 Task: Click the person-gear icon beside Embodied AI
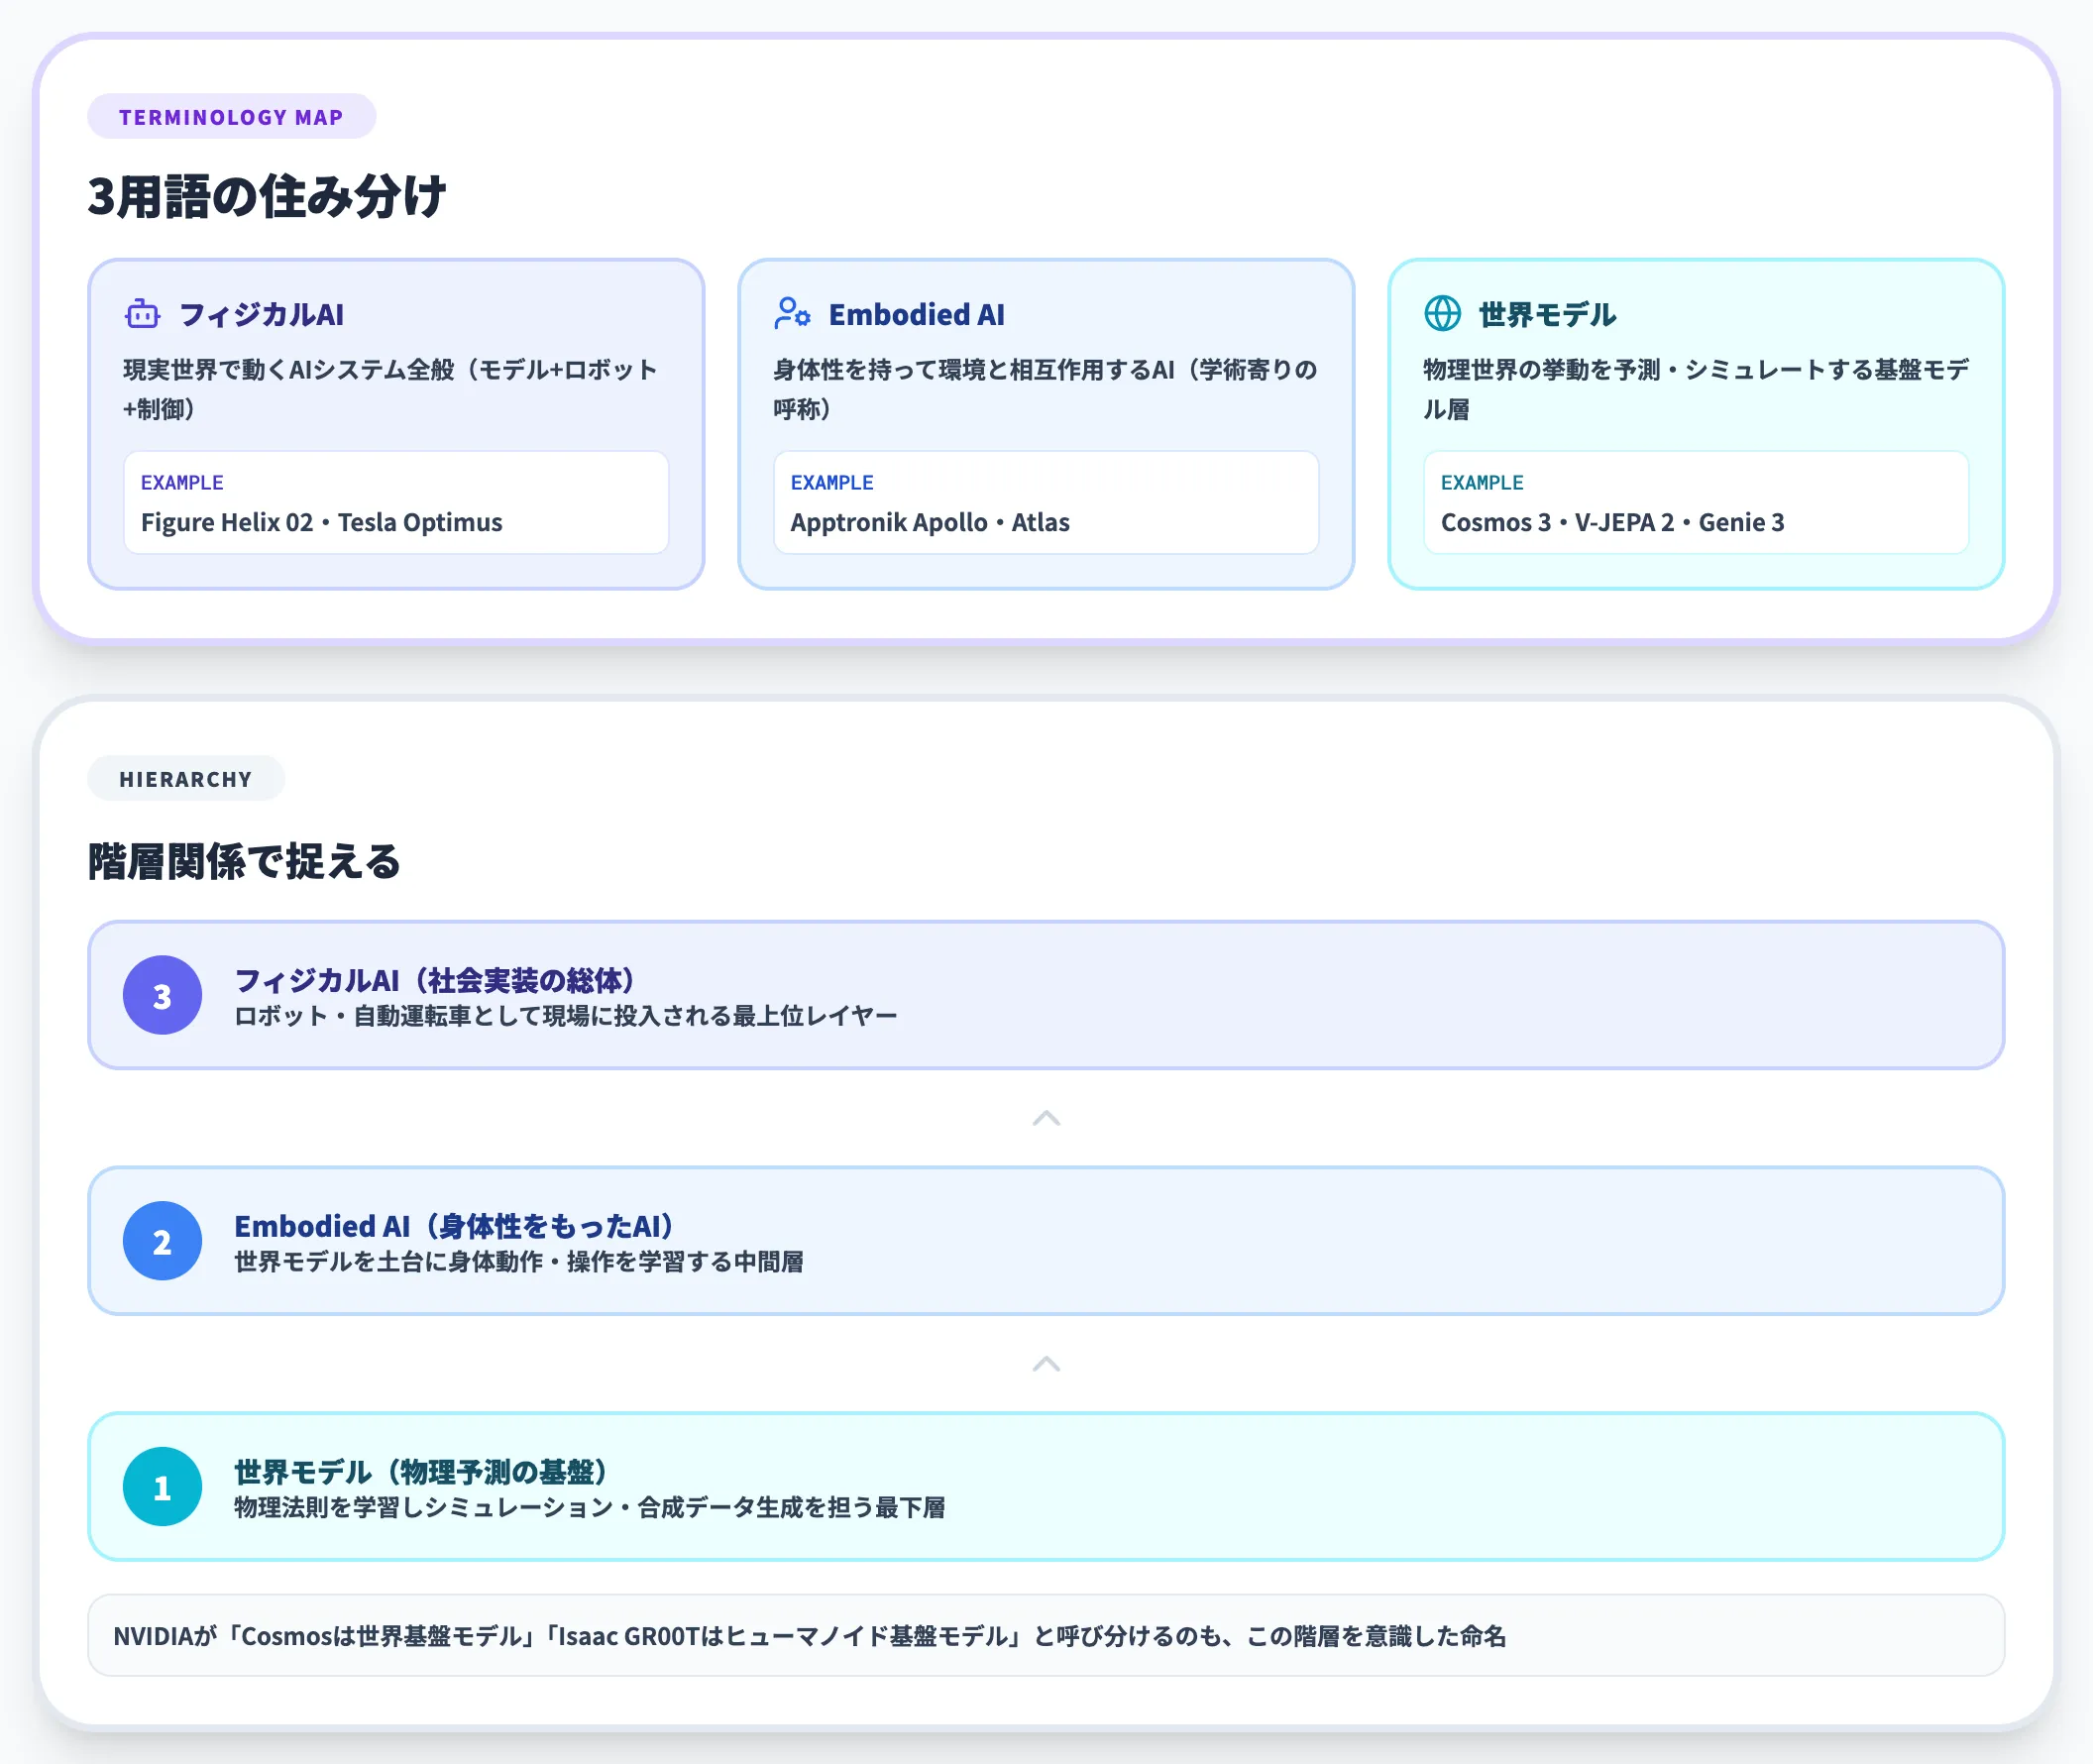[792, 314]
